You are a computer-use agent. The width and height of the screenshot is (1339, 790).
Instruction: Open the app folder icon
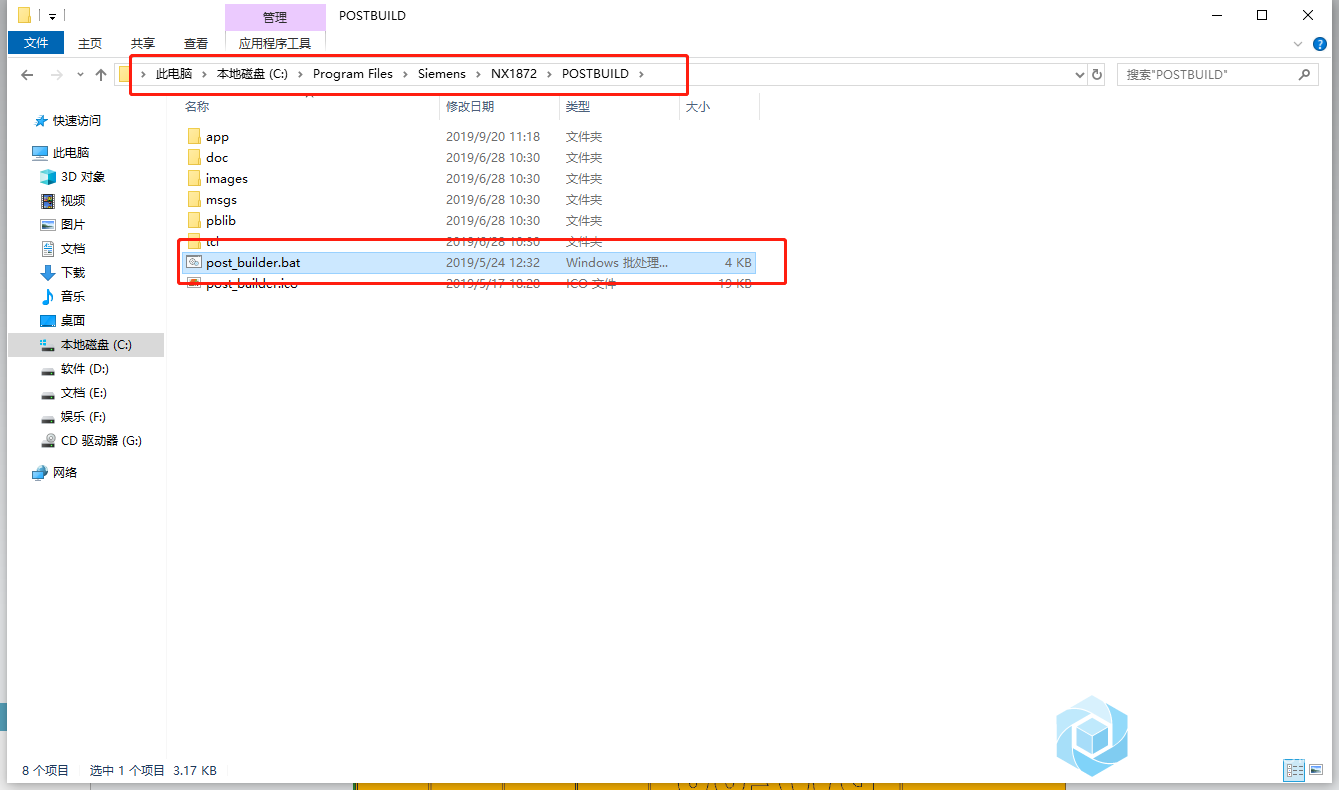tap(194, 136)
